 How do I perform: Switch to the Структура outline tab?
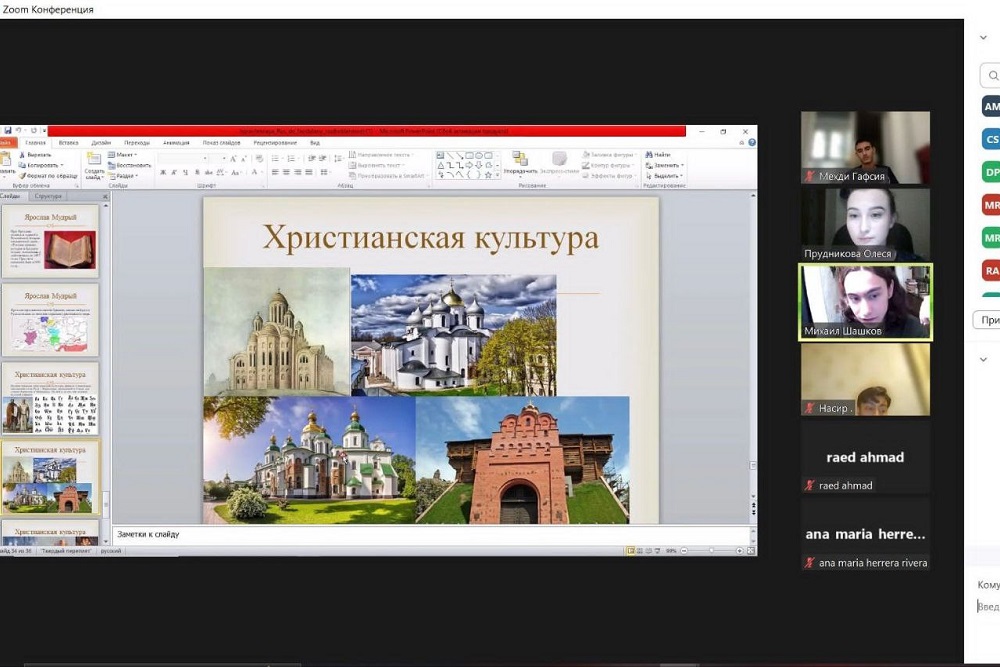pos(48,196)
